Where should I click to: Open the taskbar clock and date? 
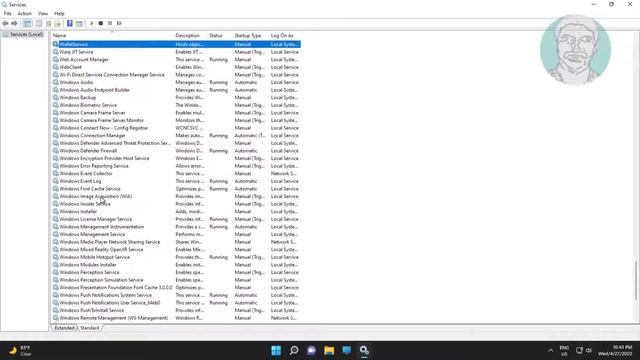point(615,350)
